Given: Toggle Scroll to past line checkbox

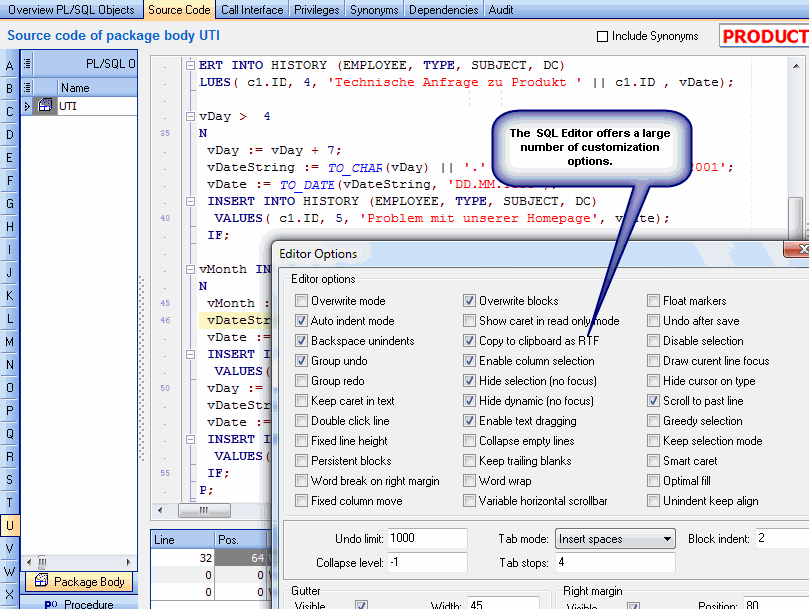Looking at the screenshot, I should pyautogui.click(x=653, y=401).
